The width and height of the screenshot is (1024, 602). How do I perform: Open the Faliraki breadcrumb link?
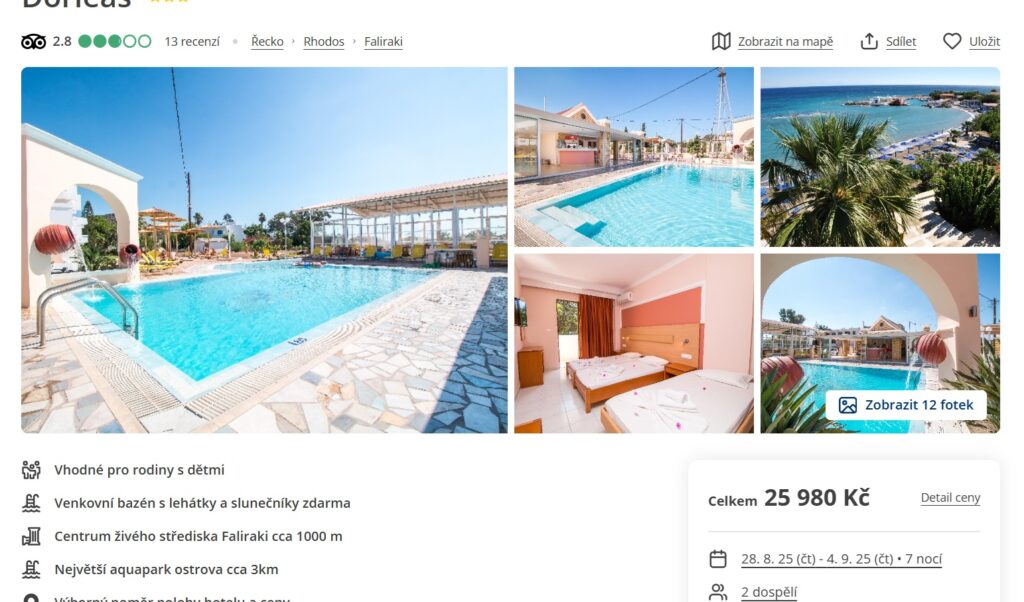click(x=383, y=42)
